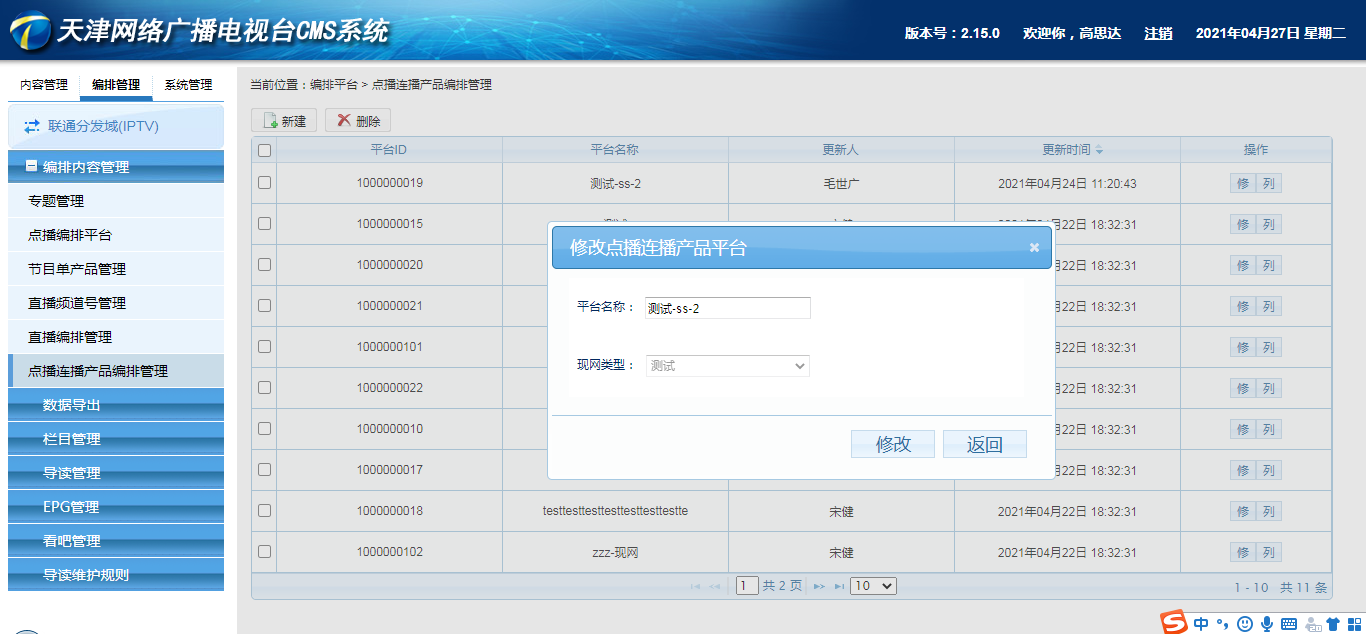The height and width of the screenshot is (634, 1366).
Task: Check the row 1000000019 checkbox
Action: 264,183
